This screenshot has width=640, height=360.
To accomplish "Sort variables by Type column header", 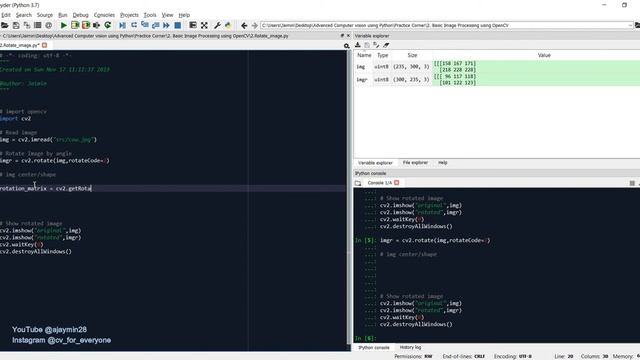I will click(x=382, y=55).
